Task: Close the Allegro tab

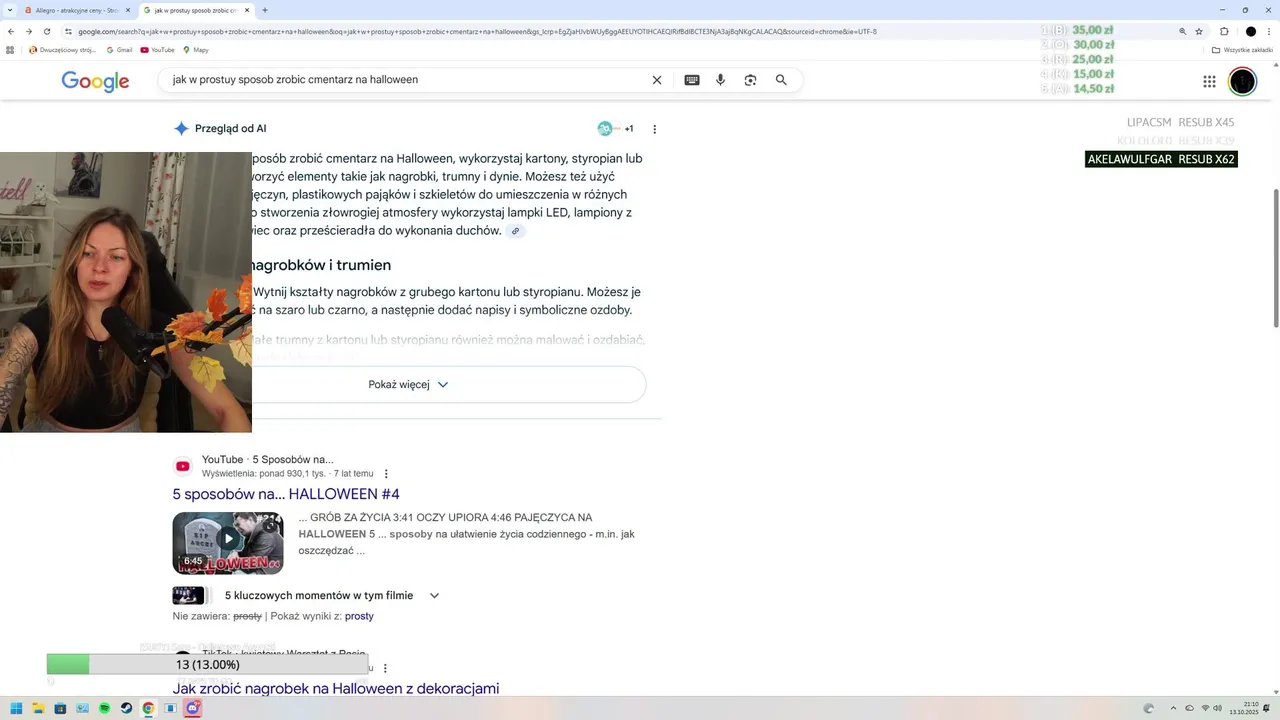Action: tap(127, 10)
